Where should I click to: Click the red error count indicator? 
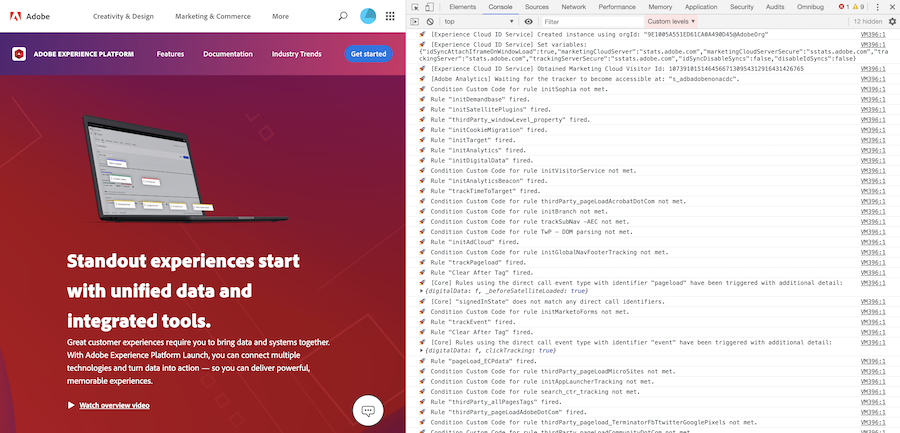pos(843,7)
